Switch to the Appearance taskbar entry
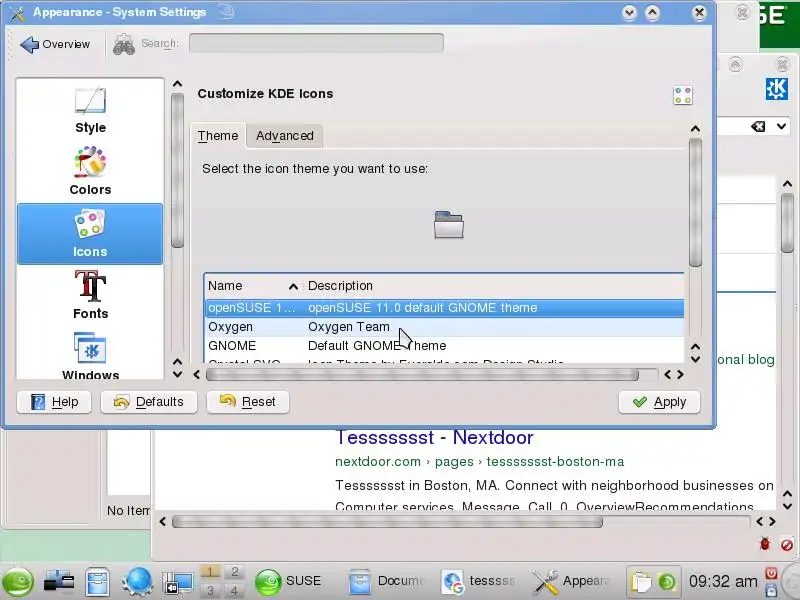 coord(571,582)
